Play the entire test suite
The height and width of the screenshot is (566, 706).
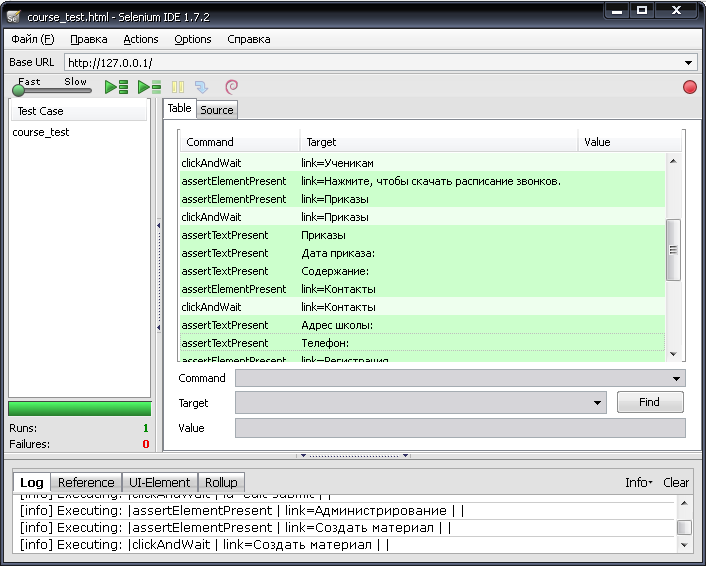pyautogui.click(x=117, y=87)
